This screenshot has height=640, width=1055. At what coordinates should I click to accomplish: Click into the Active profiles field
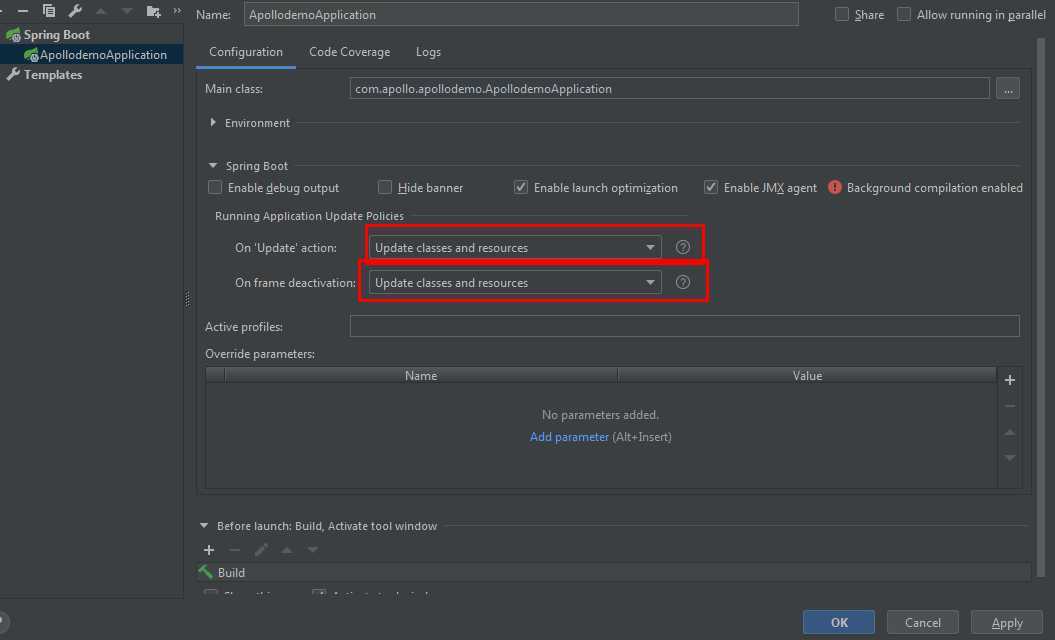coord(684,326)
